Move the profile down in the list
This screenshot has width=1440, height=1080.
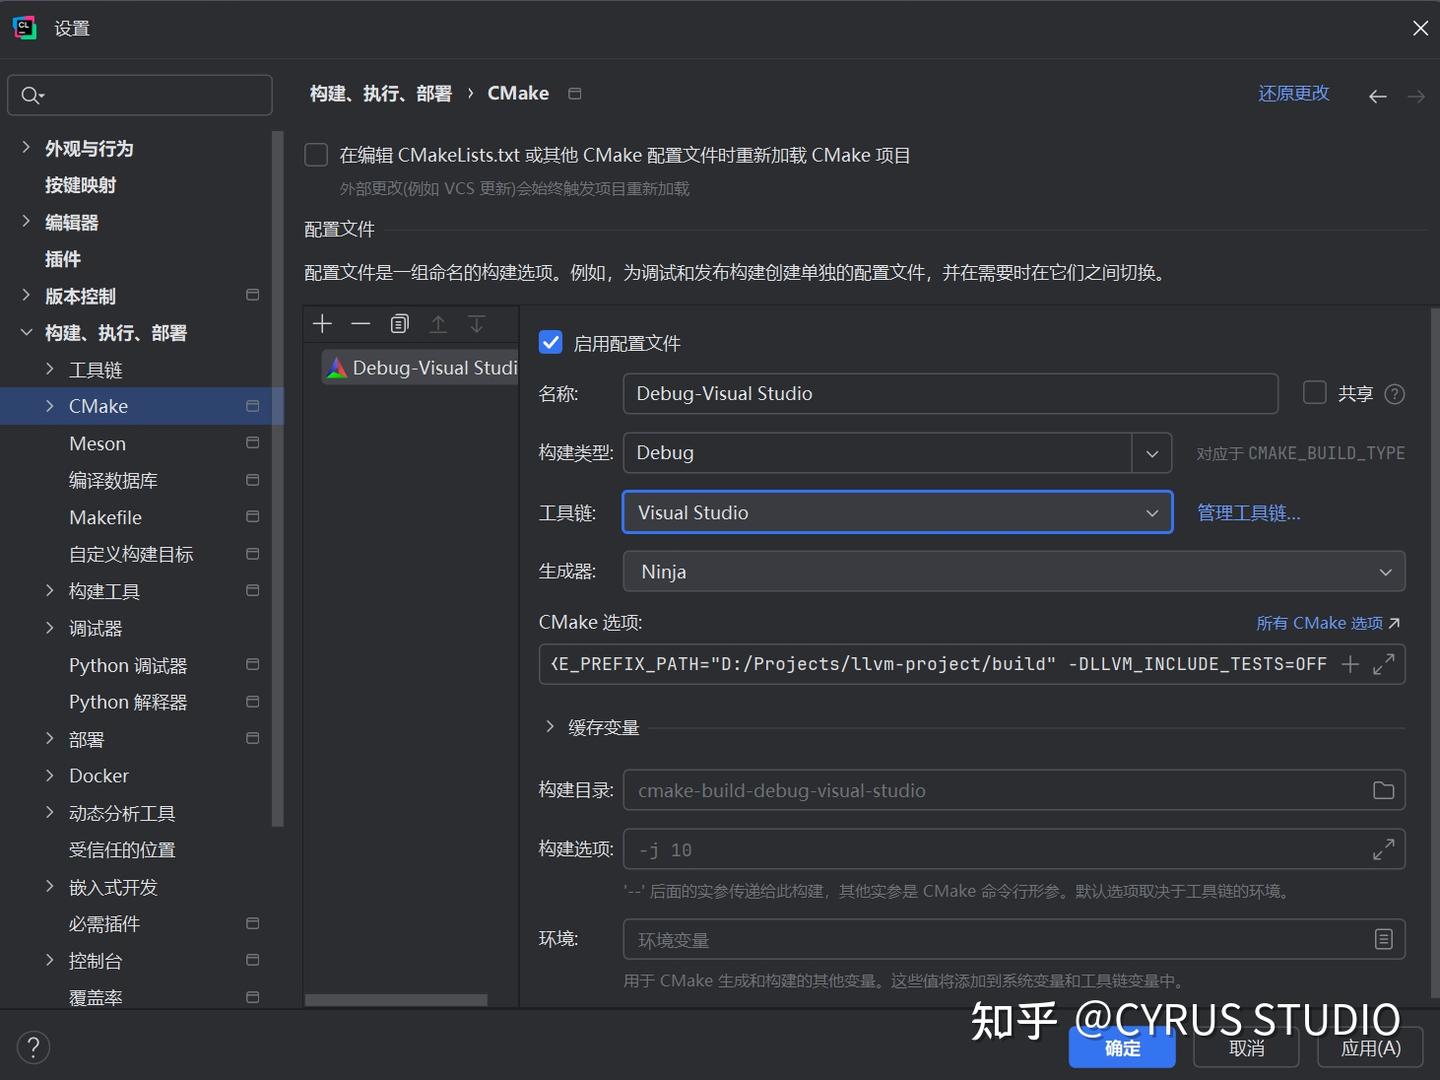(x=477, y=324)
